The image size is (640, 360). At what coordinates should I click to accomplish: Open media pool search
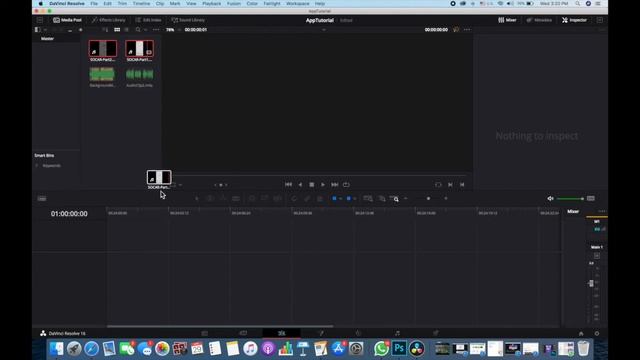[138, 30]
